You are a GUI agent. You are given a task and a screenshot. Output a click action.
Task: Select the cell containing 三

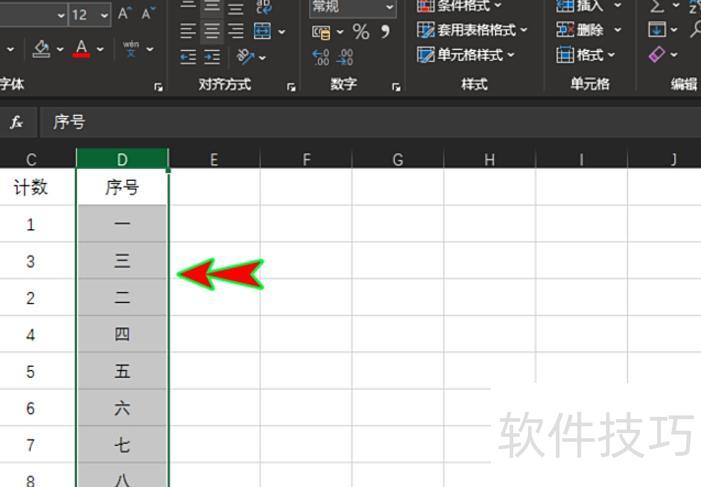click(122, 261)
